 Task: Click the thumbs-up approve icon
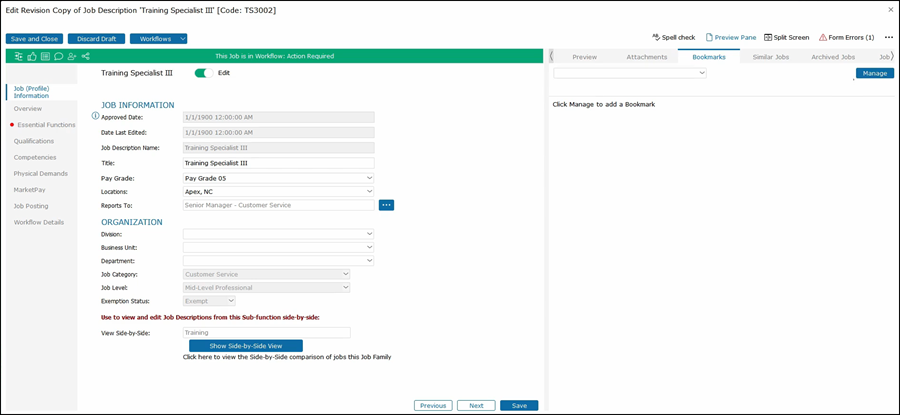point(33,56)
